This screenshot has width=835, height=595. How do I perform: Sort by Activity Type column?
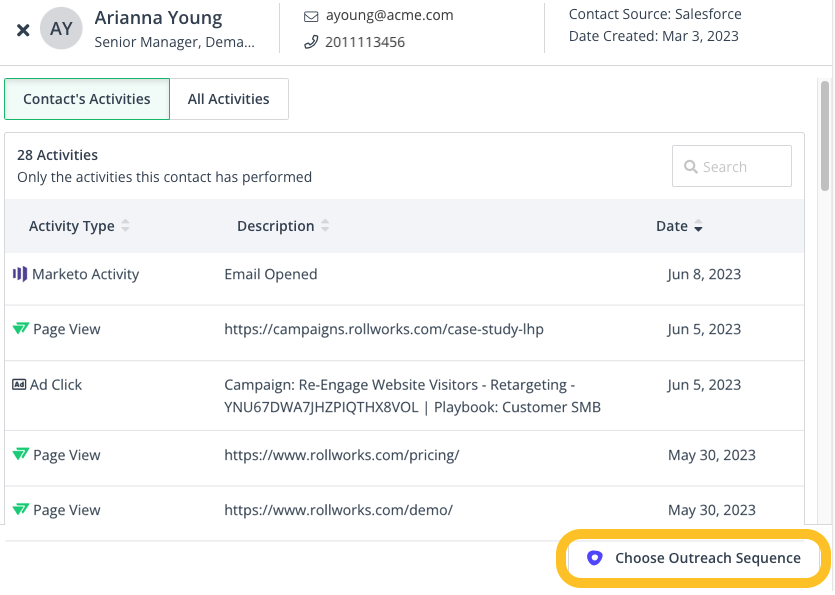point(125,226)
